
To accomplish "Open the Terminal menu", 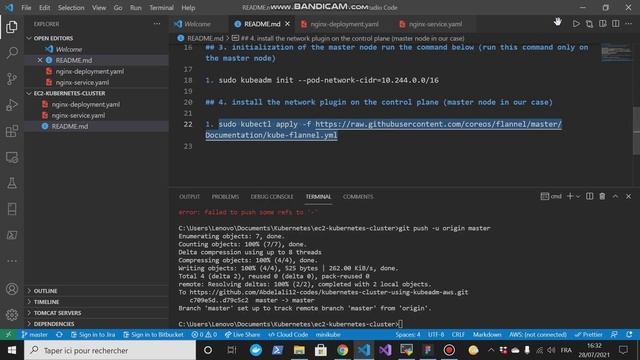I will (x=161, y=8).
